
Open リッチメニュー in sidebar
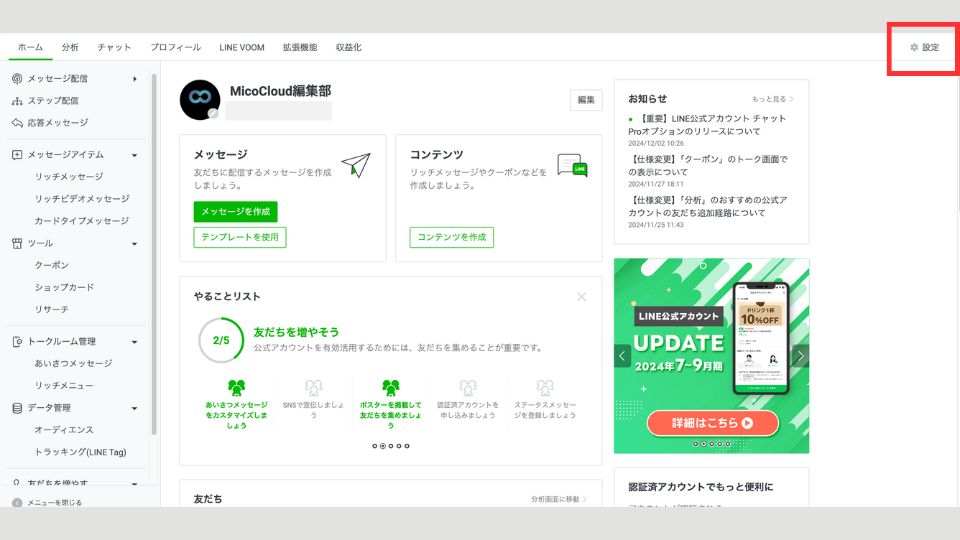[x=64, y=385]
